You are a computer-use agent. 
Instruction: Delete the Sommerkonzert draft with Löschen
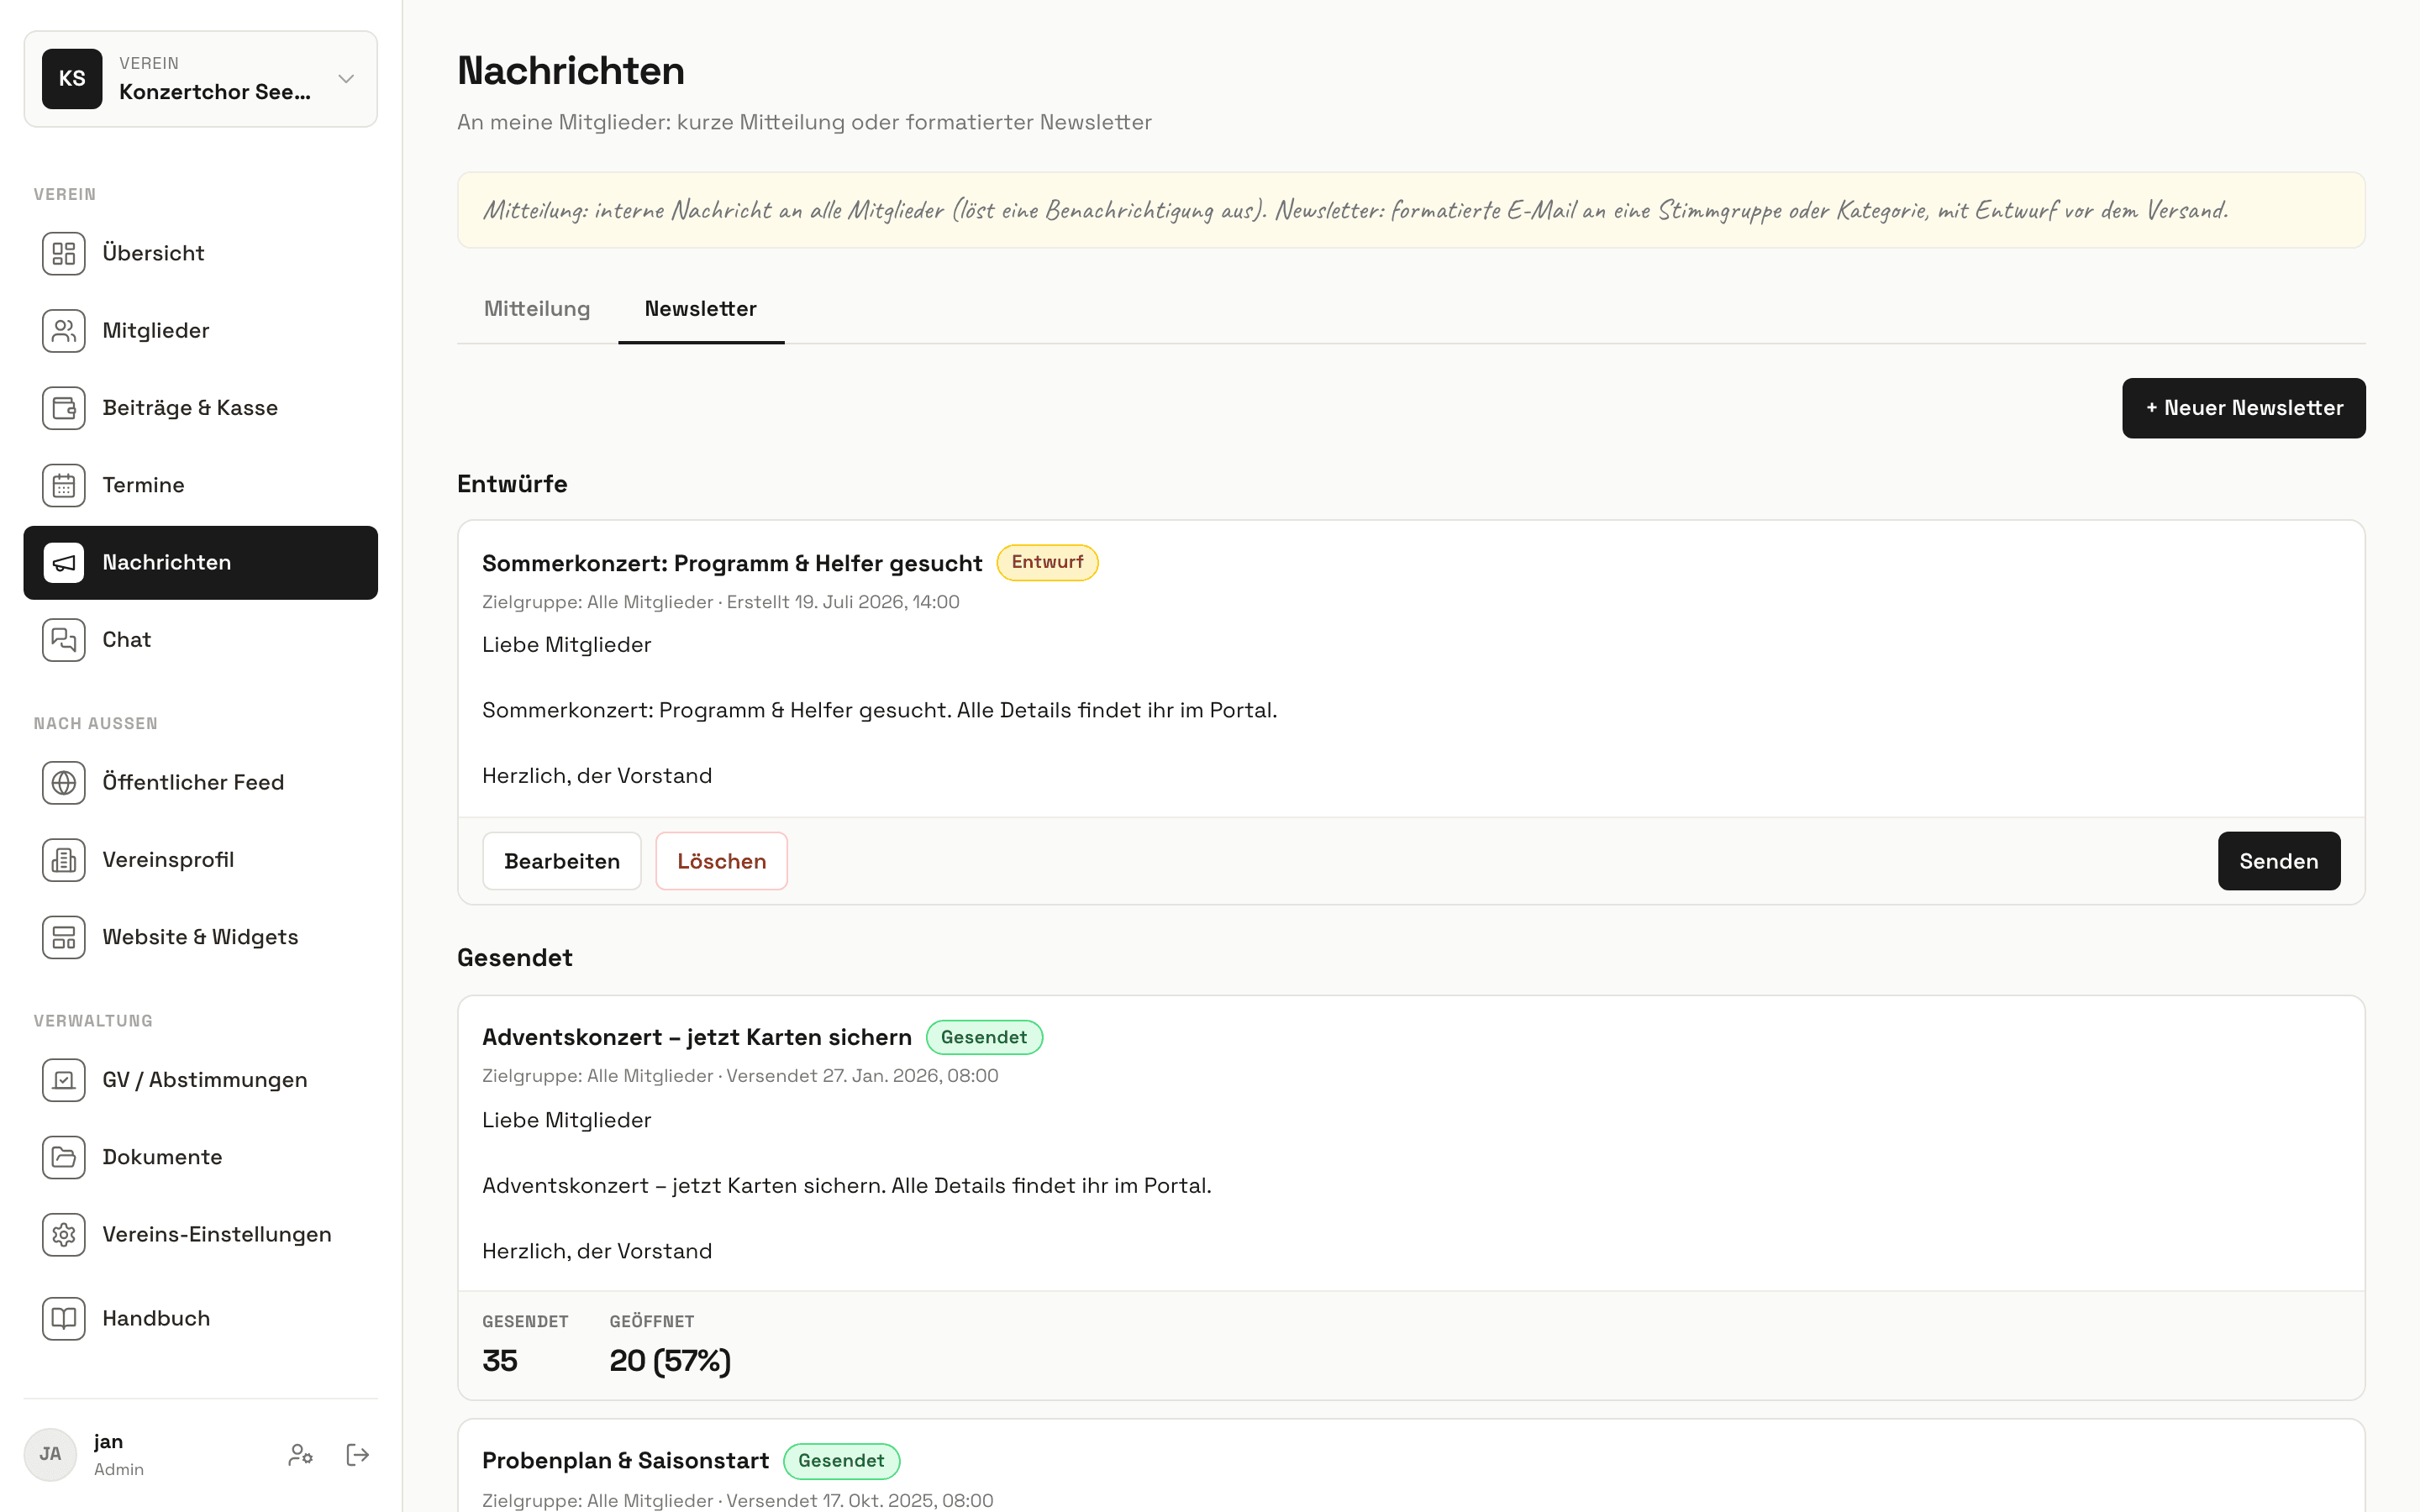[721, 861]
